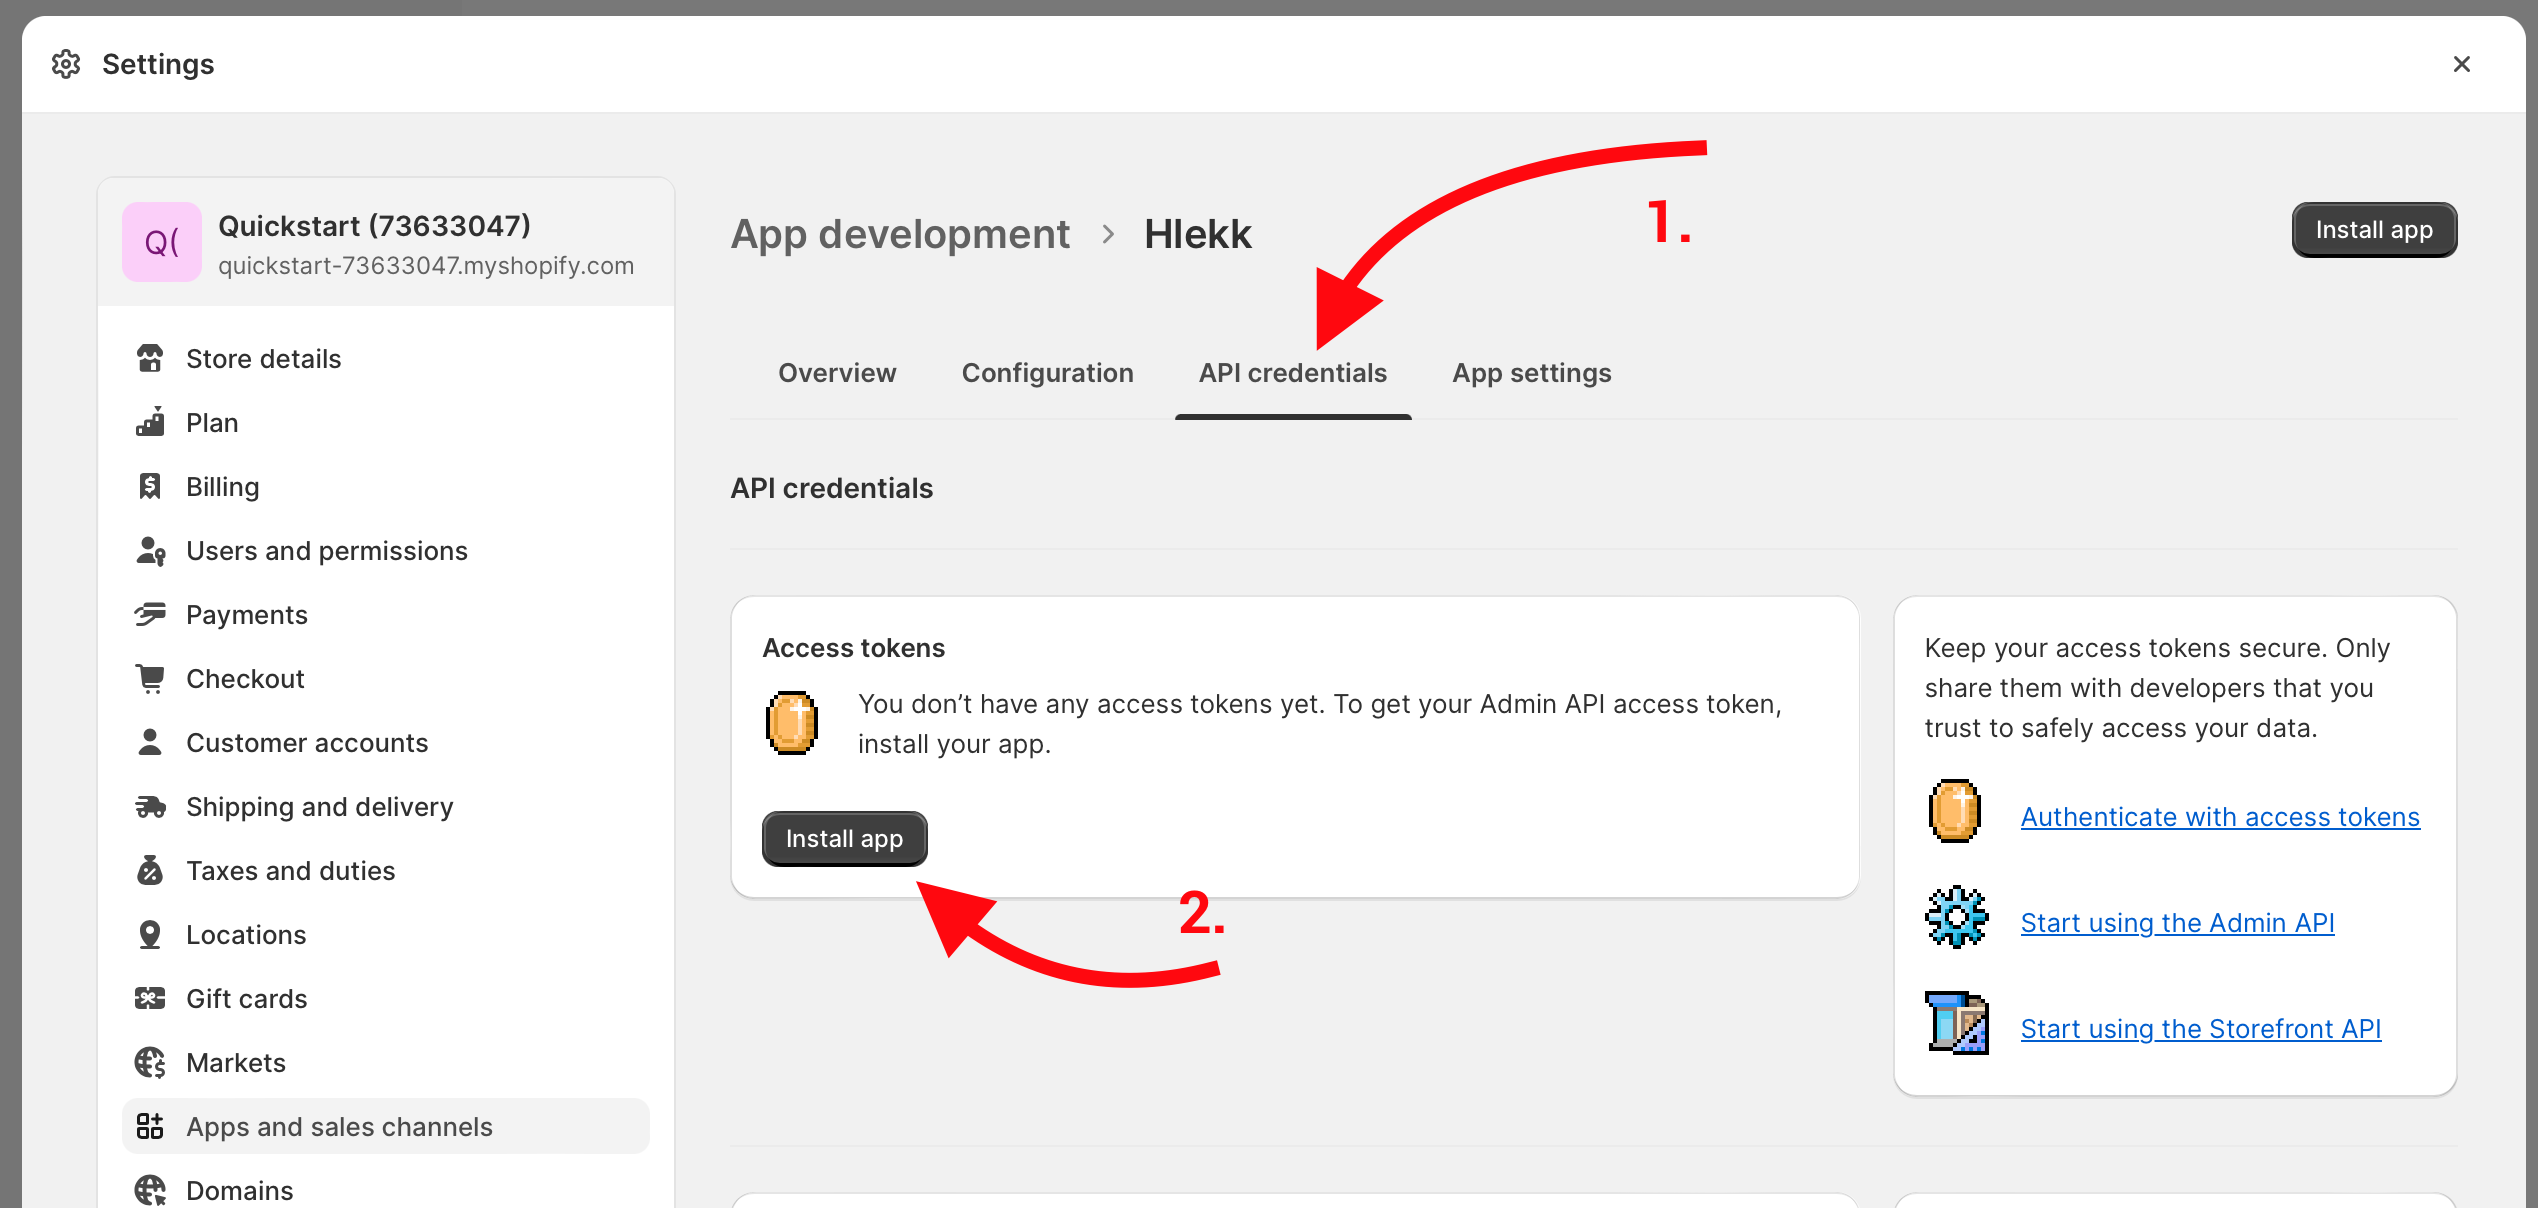2538x1208 pixels.
Task: Click coin icon beside Authenticate link
Action: (x=1955, y=811)
